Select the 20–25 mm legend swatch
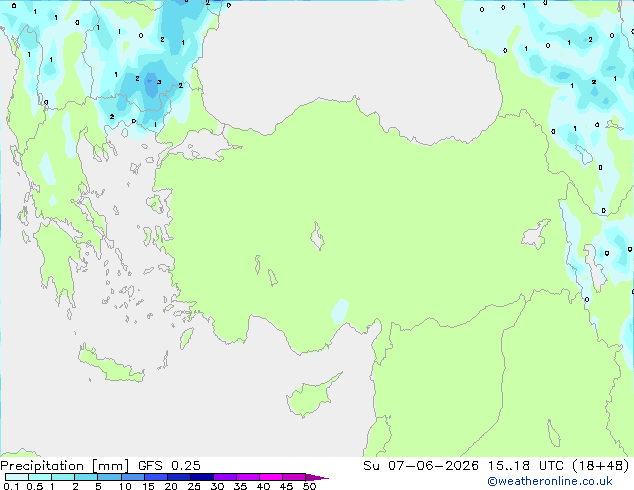The image size is (634, 490). 179,477
